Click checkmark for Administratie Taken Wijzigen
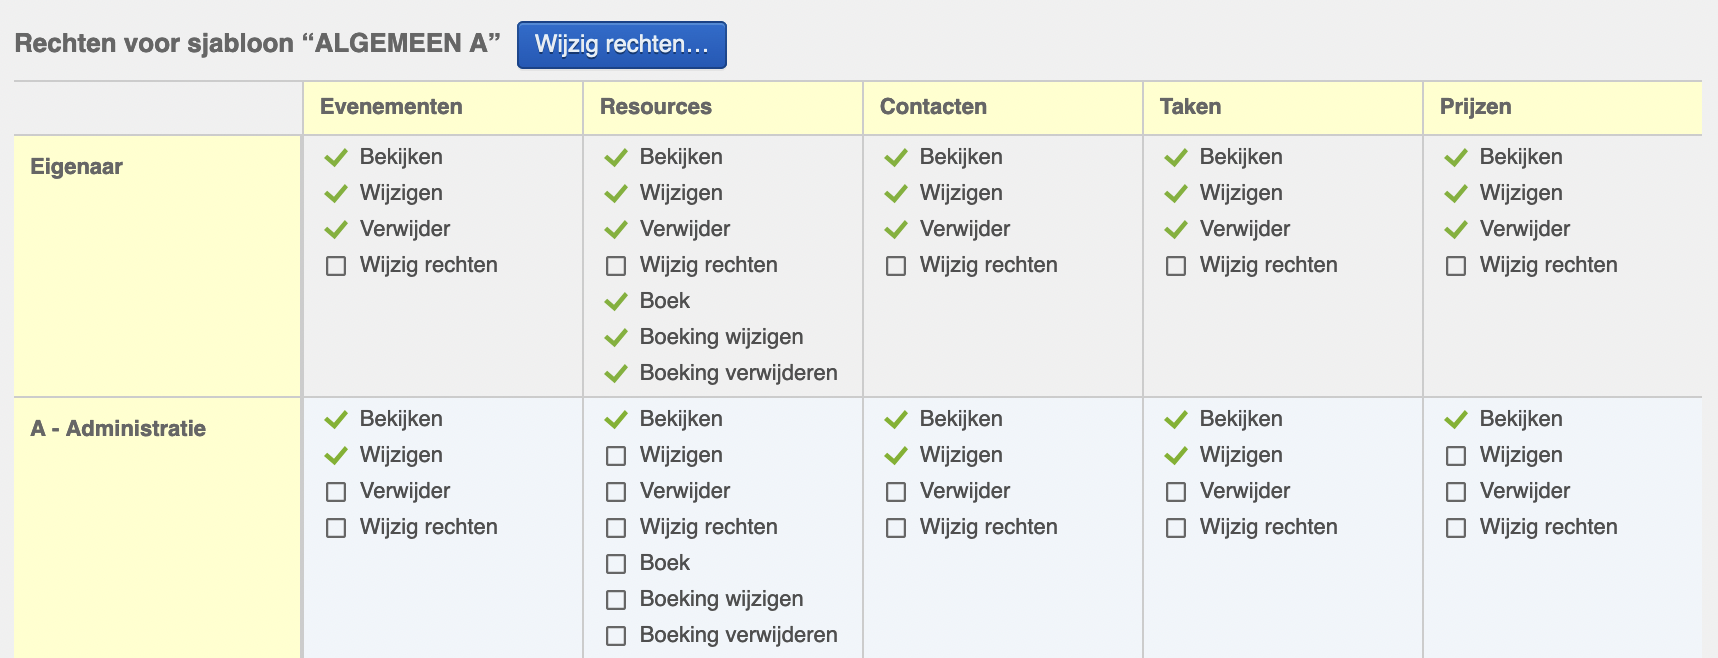 click(x=1176, y=455)
